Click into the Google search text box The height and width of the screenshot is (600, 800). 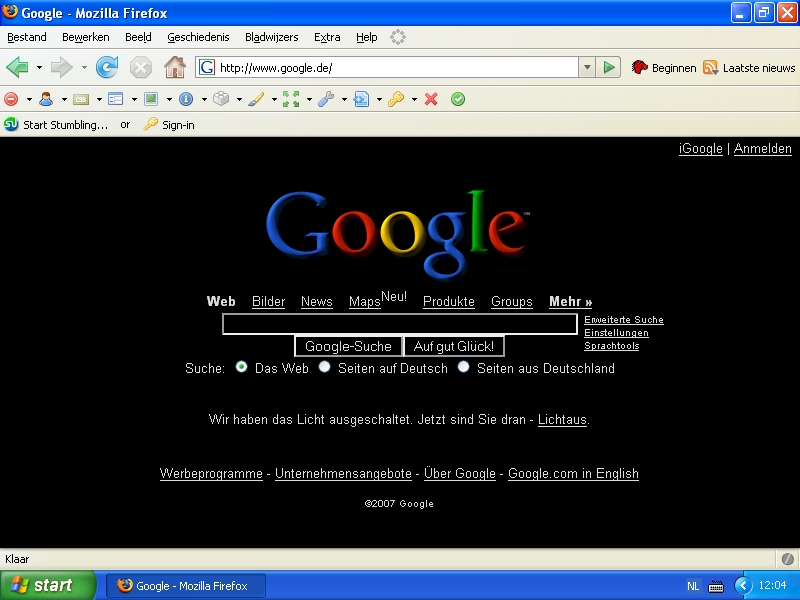click(x=400, y=324)
